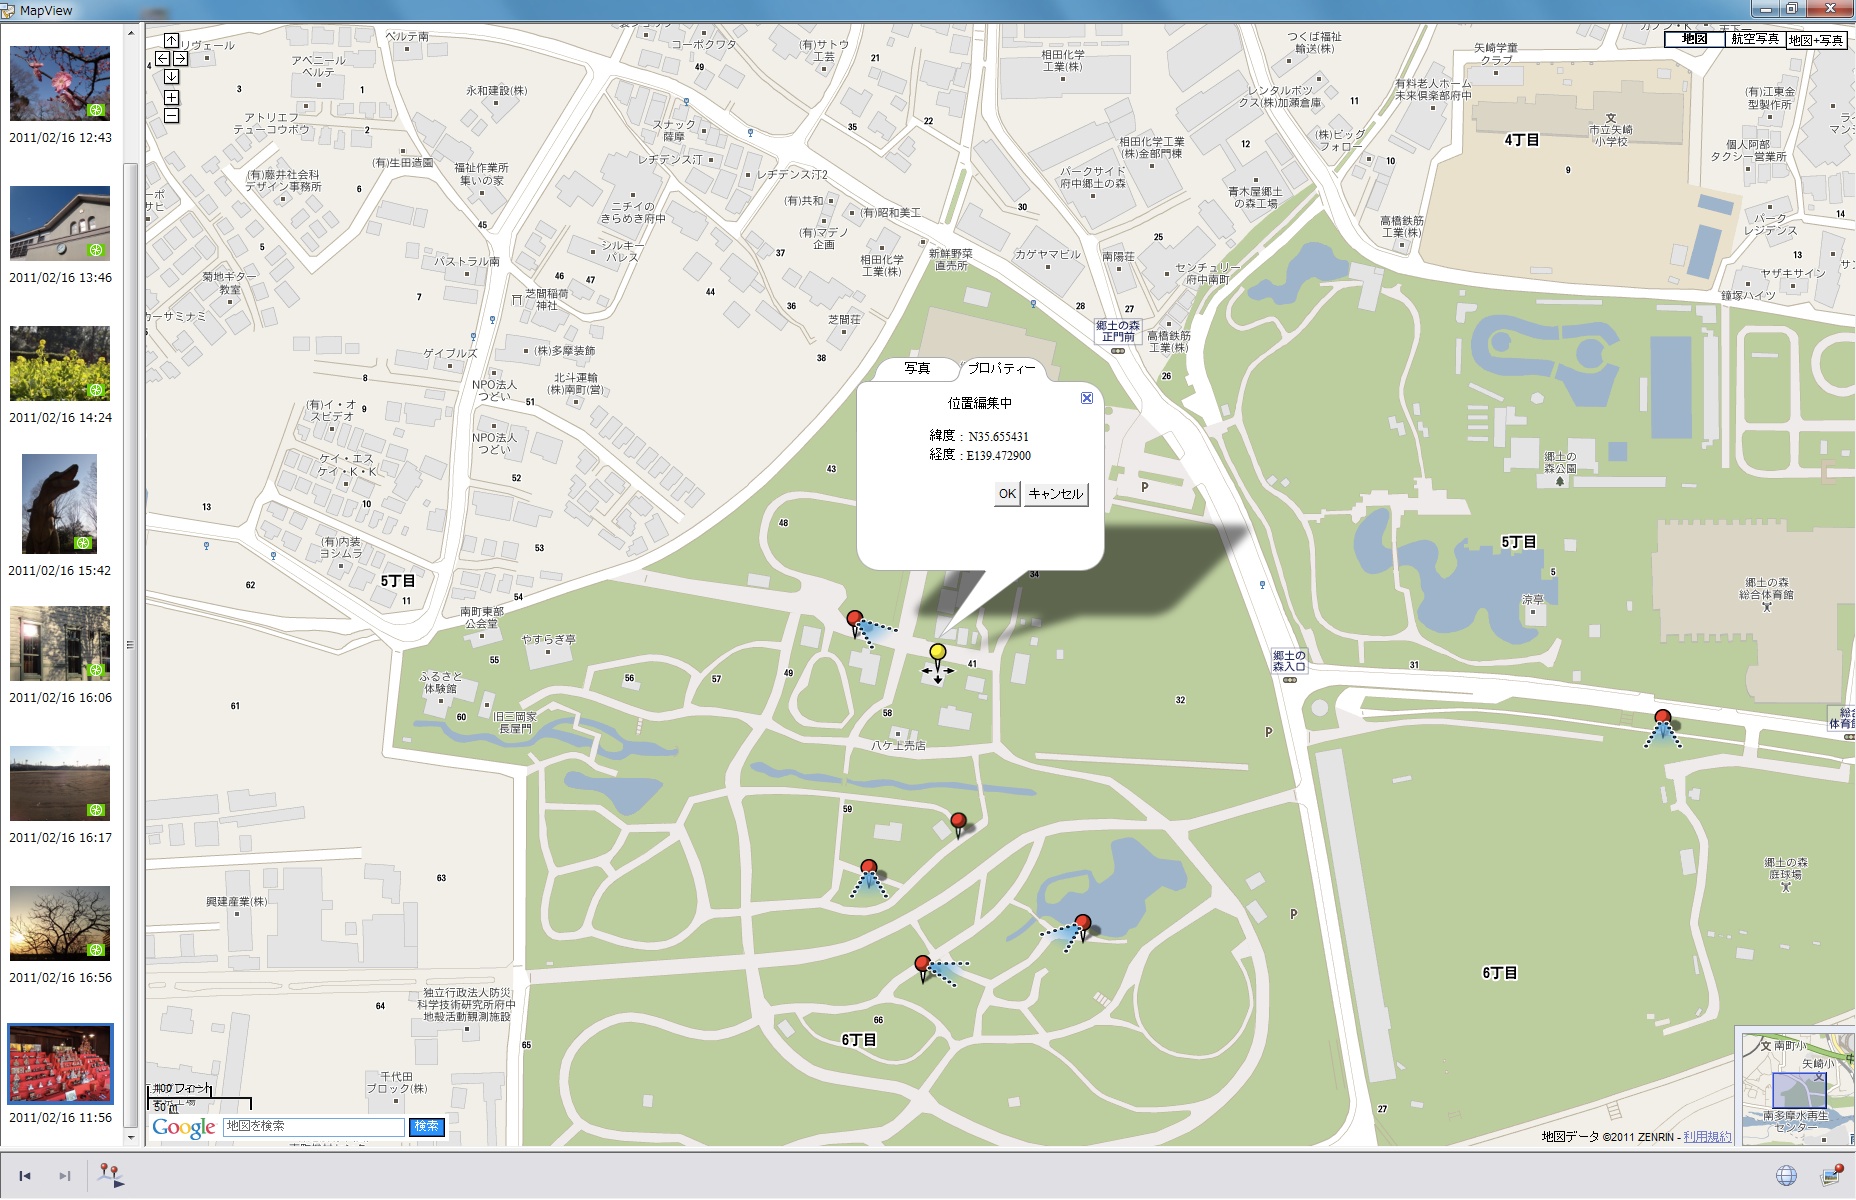Click the ふるさと体験館 map label

click(440, 683)
